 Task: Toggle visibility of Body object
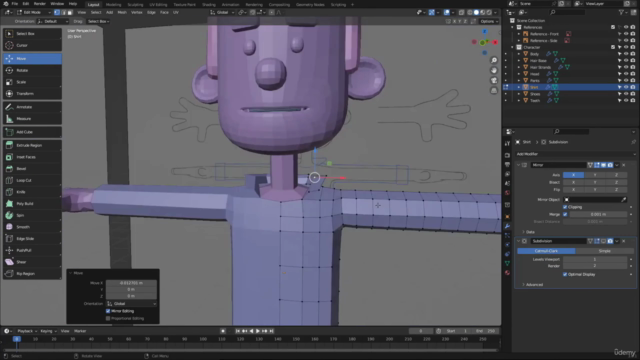point(626,54)
